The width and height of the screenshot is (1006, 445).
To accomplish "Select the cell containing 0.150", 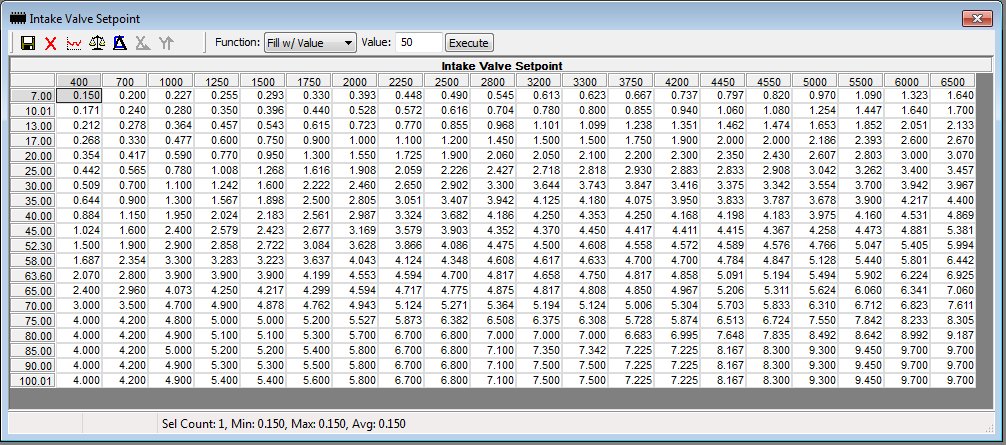I will (x=79, y=95).
